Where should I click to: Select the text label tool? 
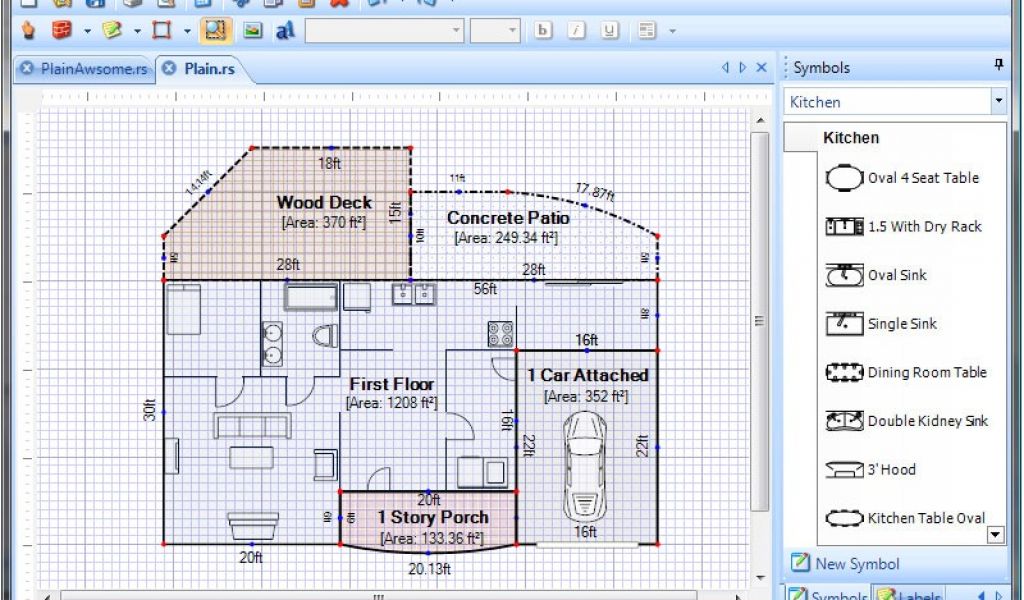(x=285, y=30)
